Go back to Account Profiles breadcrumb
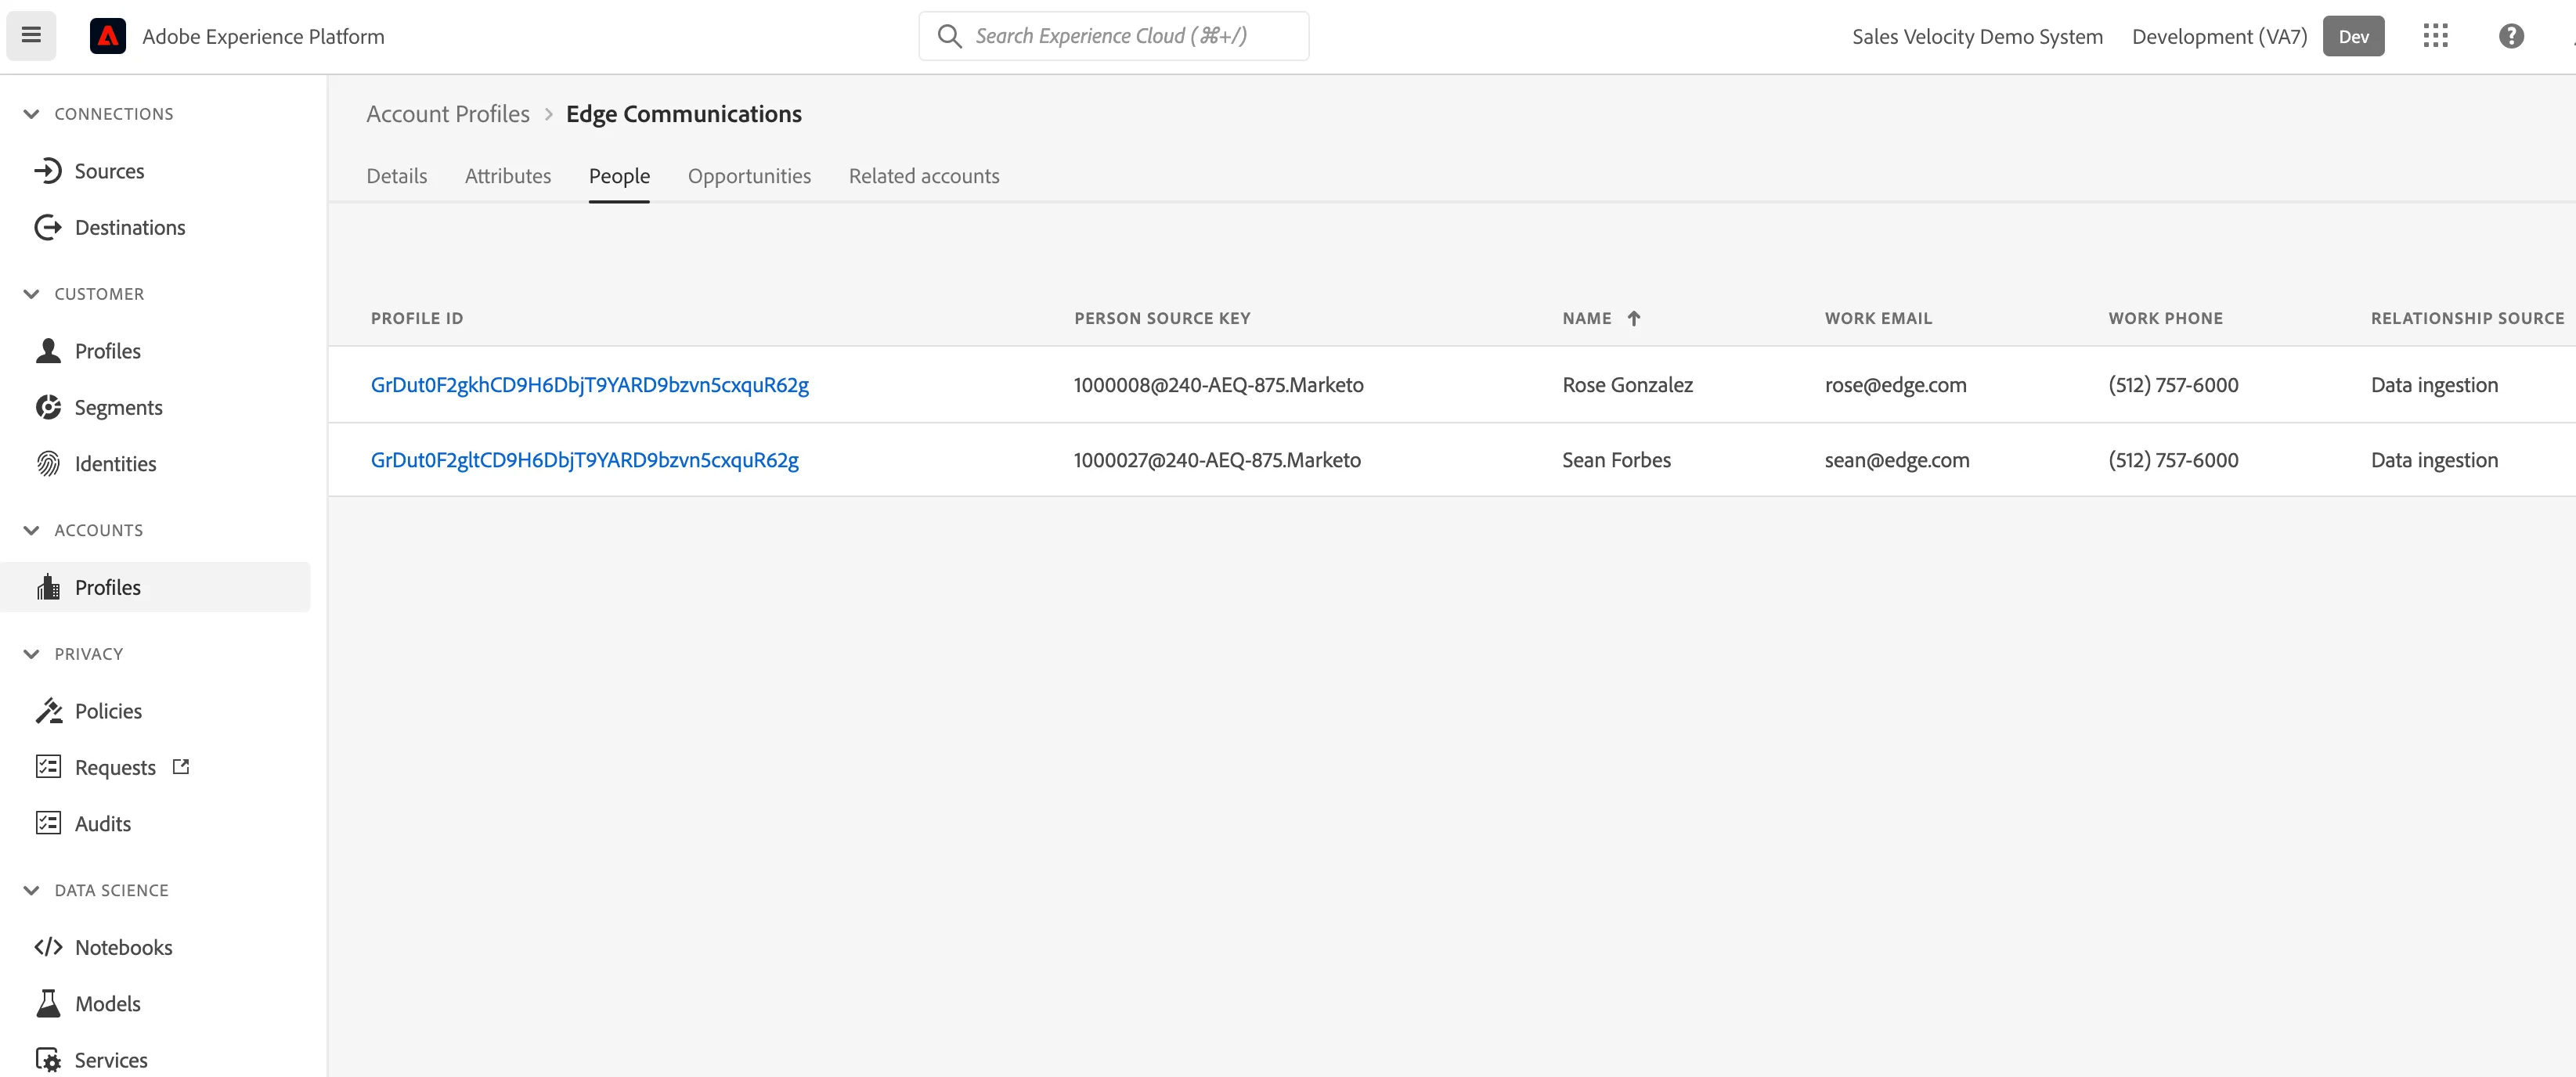This screenshot has width=2576, height=1077. coord(448,114)
